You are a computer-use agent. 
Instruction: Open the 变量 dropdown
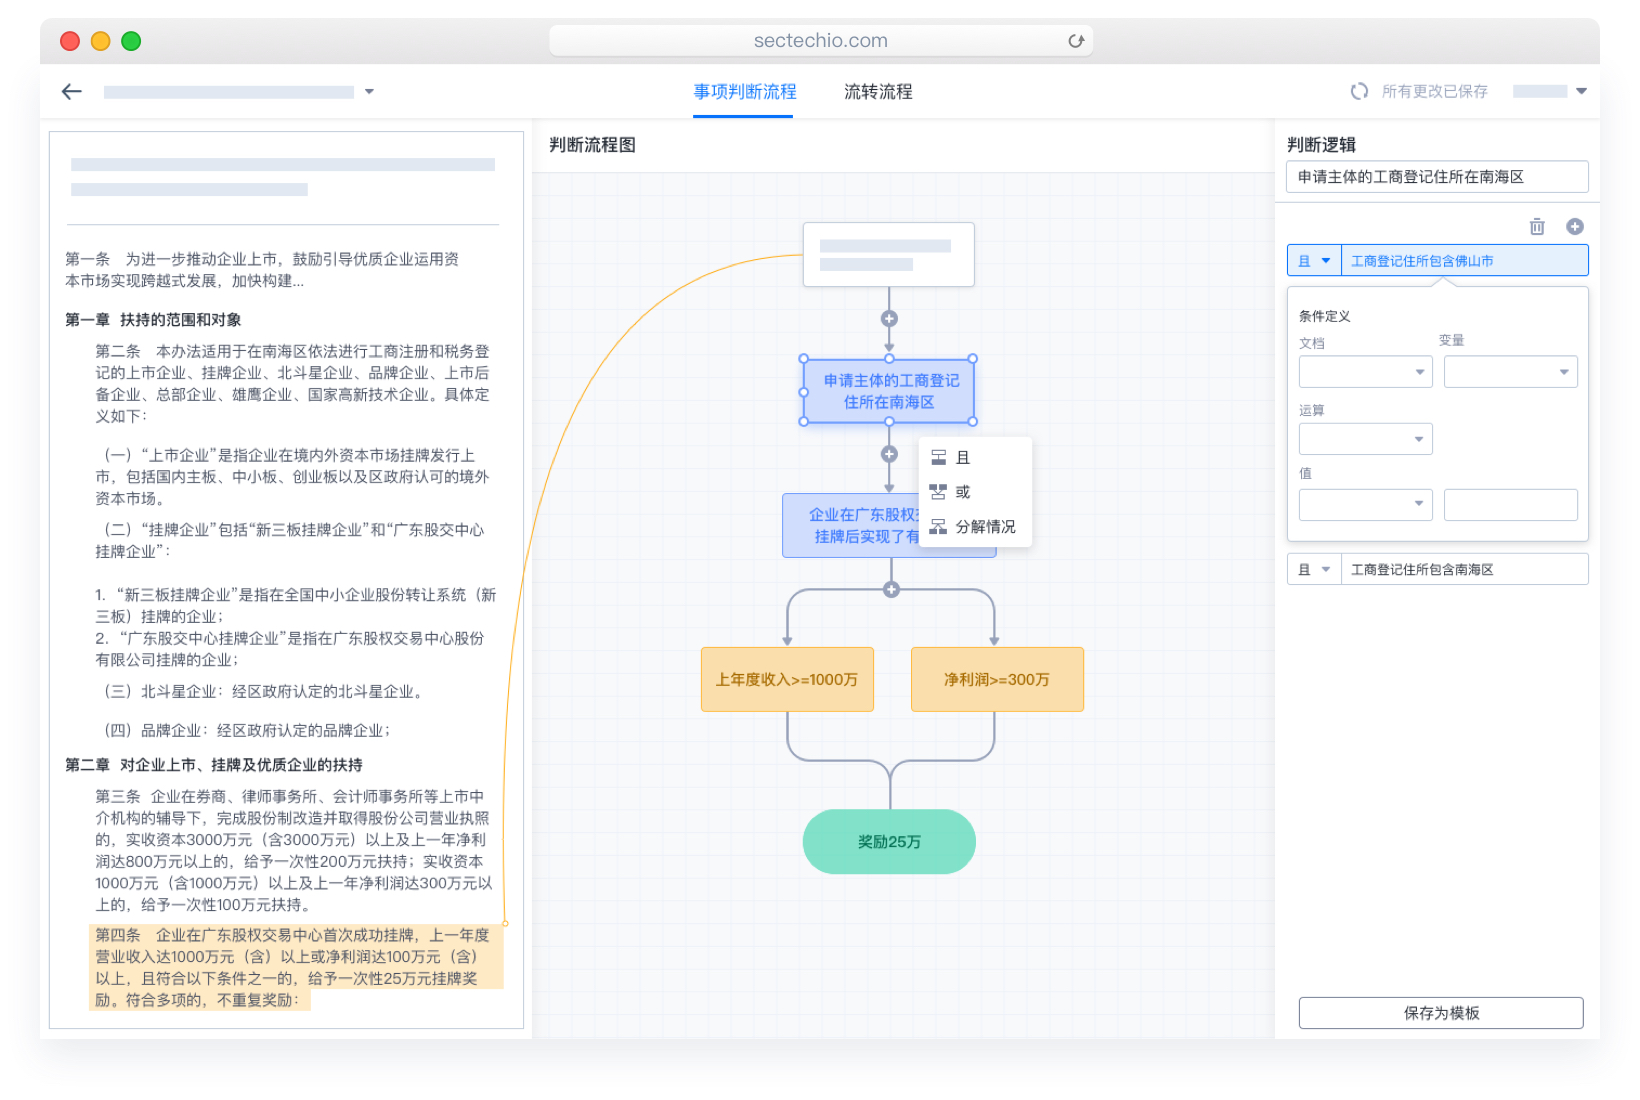(1510, 372)
